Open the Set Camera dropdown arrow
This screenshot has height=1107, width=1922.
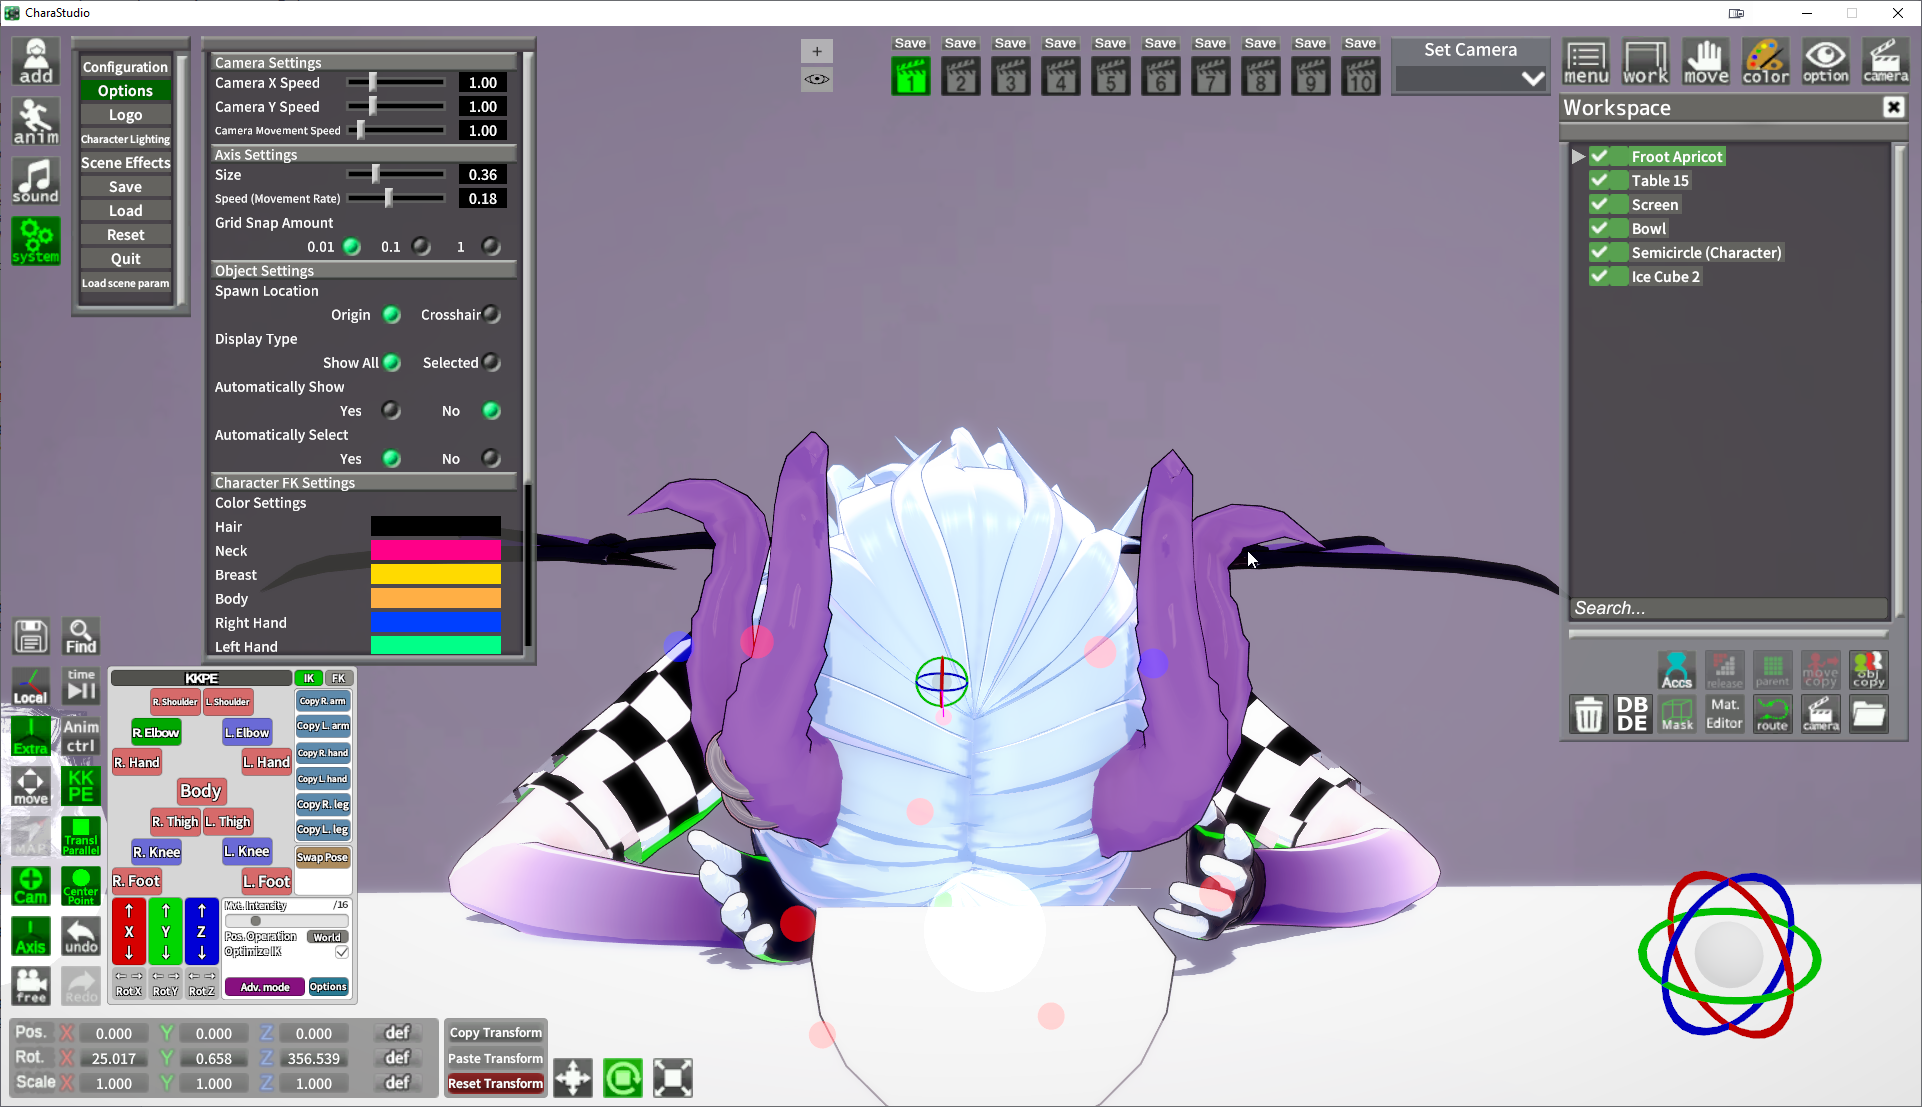tap(1532, 78)
